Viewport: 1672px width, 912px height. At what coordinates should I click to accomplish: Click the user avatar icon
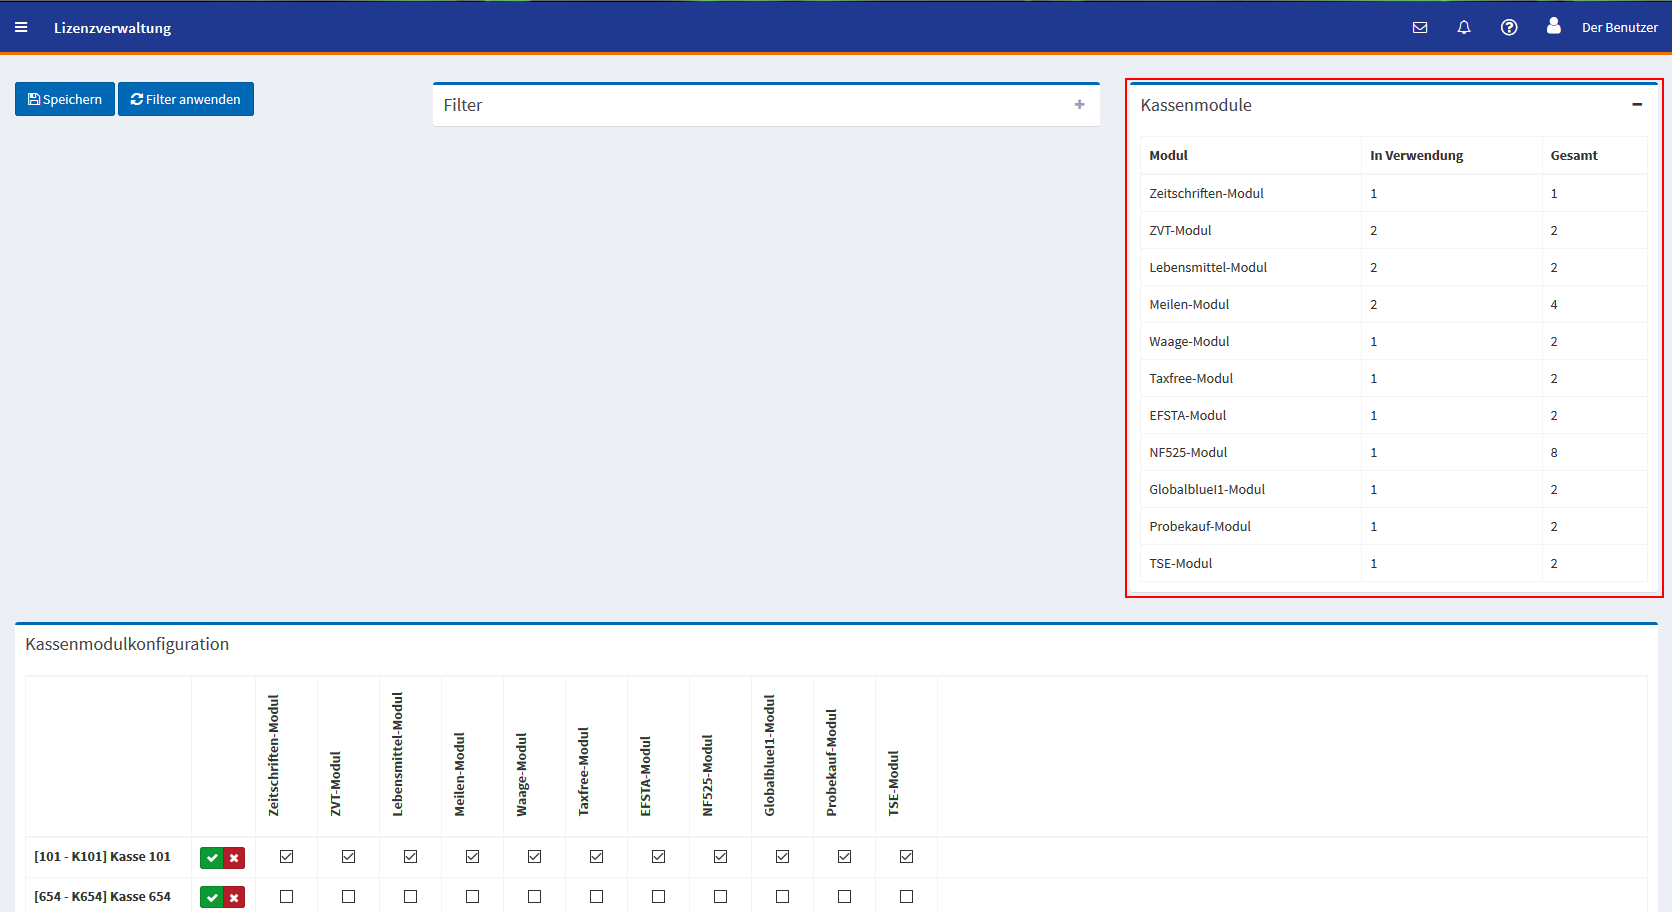point(1553,27)
